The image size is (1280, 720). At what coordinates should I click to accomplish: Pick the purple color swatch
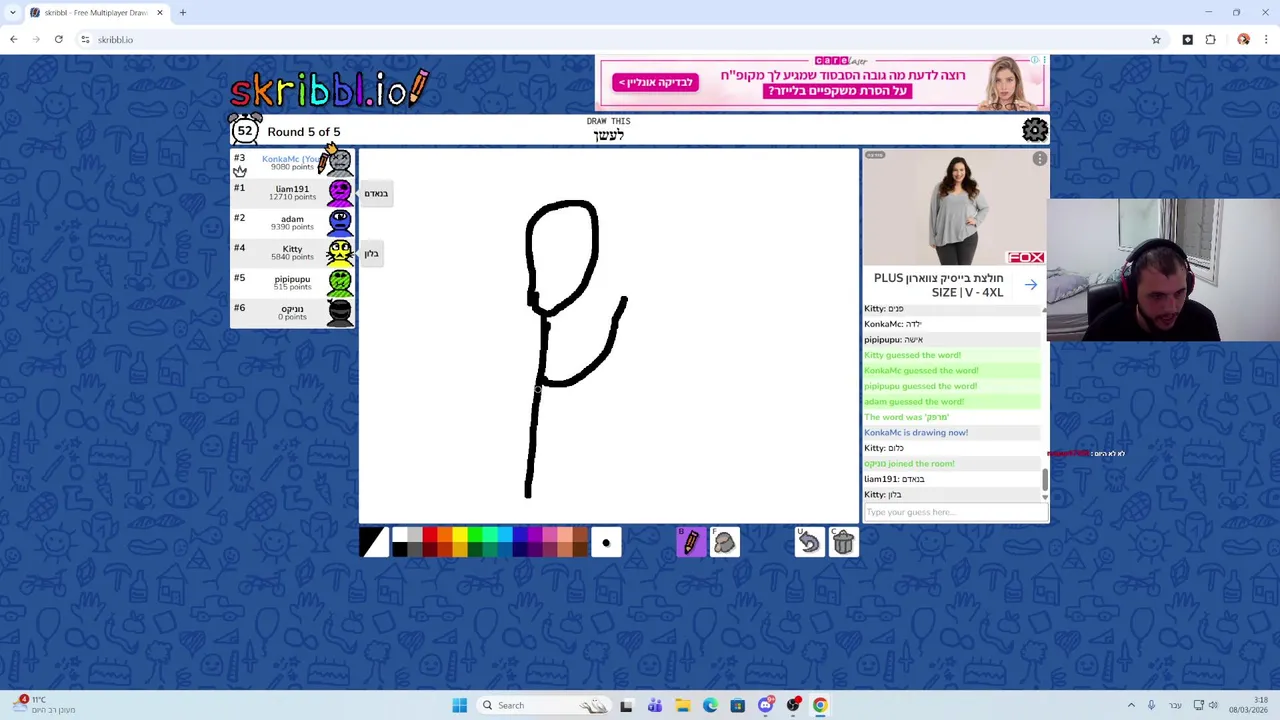(x=535, y=534)
